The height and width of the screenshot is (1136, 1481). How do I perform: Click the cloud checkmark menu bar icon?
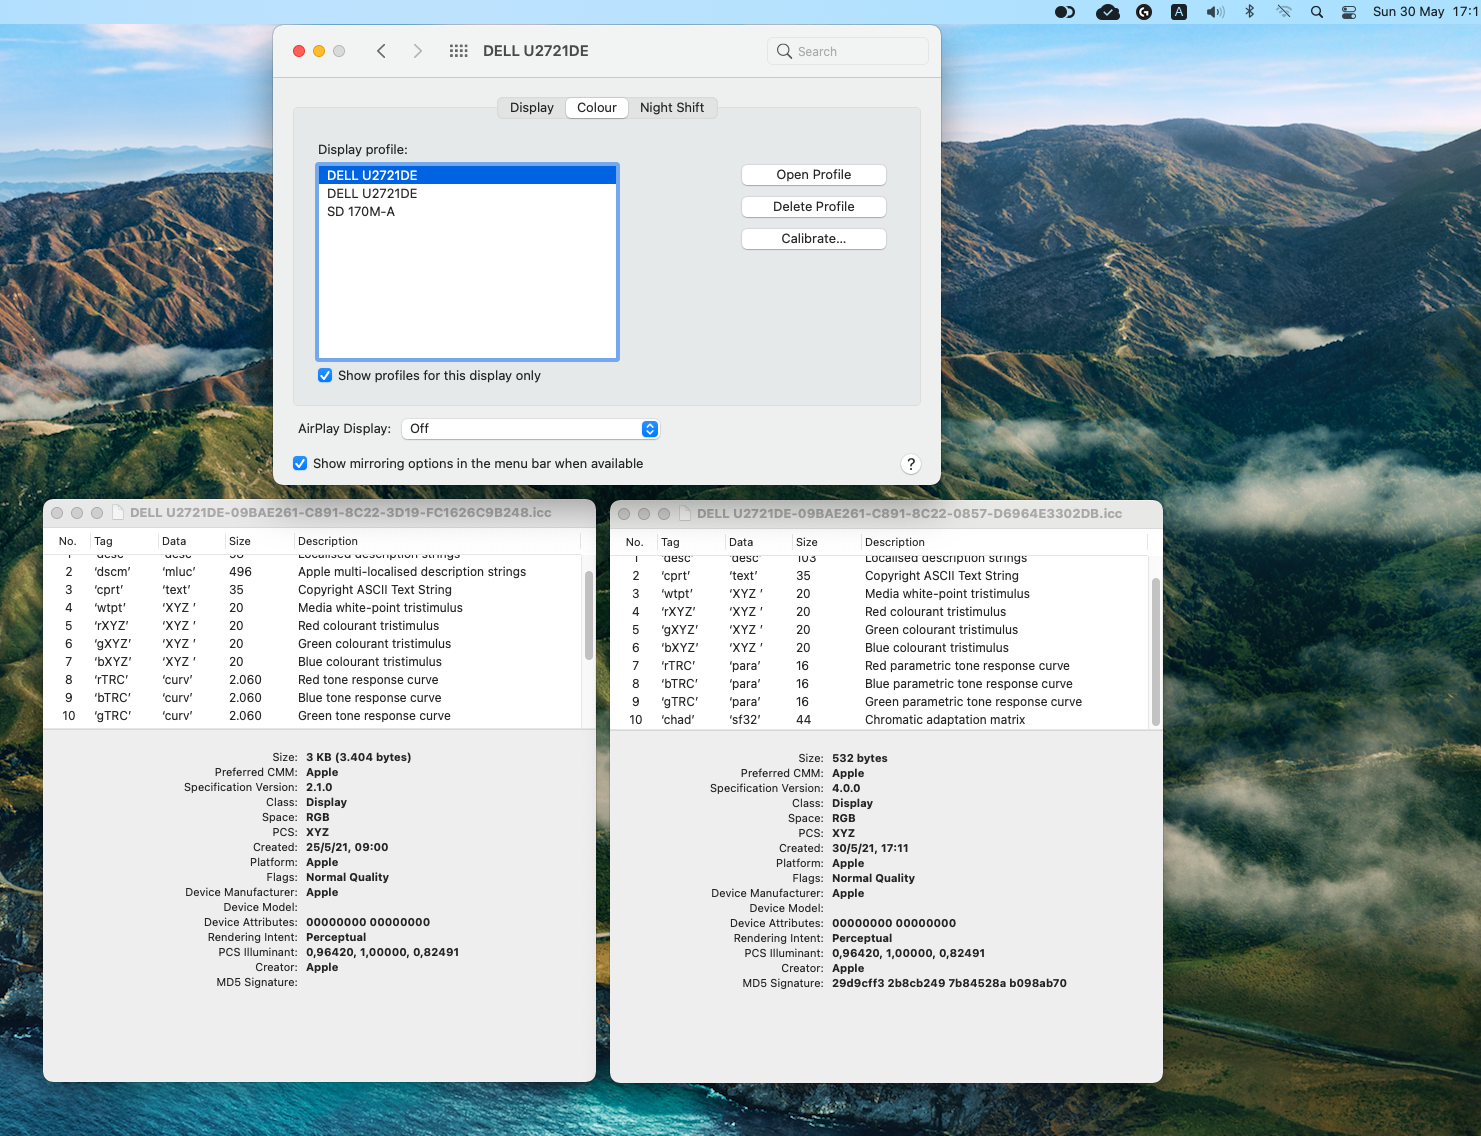tap(1107, 12)
